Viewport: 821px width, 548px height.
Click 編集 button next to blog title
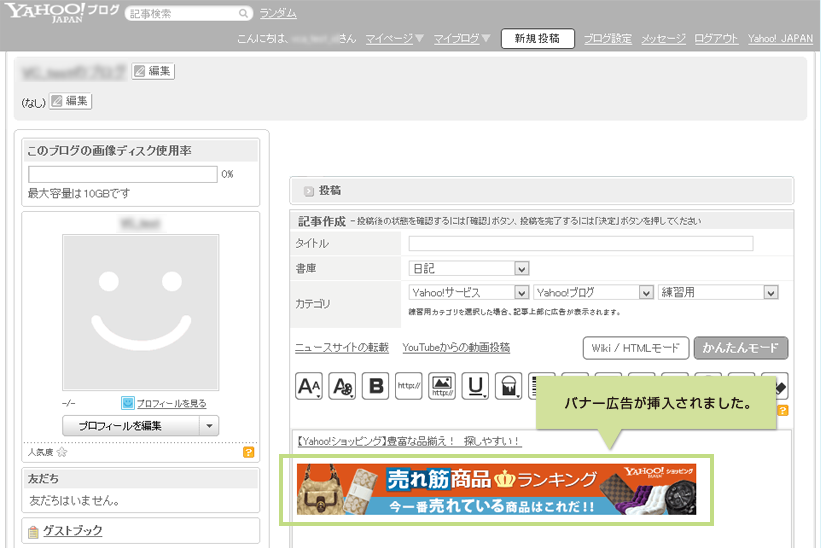tap(153, 71)
